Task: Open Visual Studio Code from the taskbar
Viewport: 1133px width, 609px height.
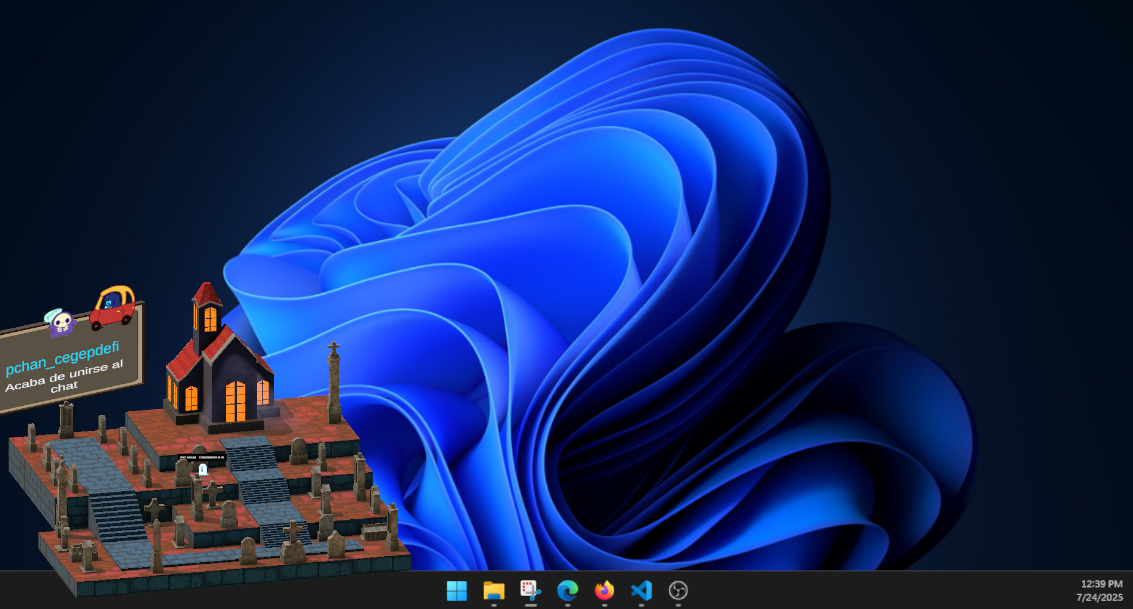Action: (641, 591)
